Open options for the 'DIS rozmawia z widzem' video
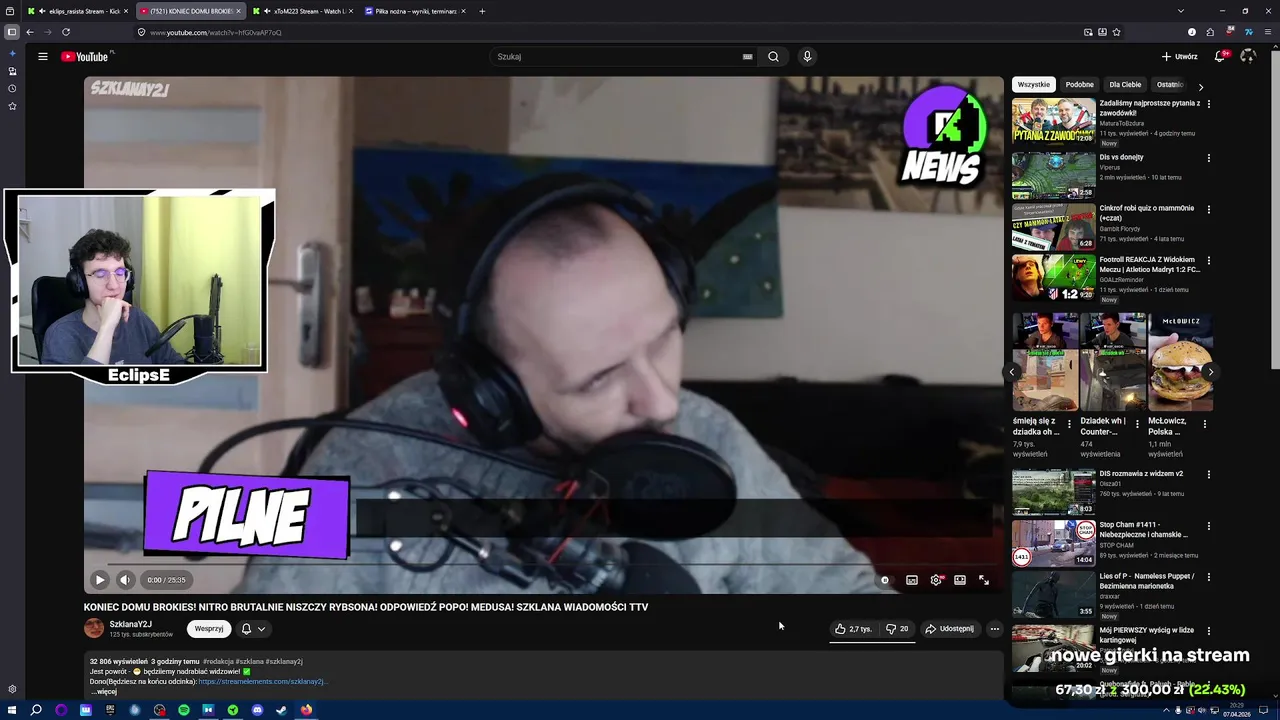 [1209, 474]
